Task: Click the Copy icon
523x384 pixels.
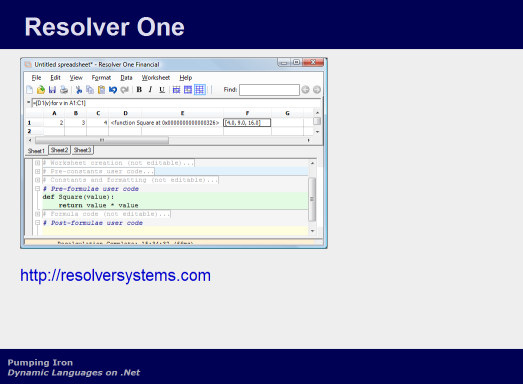Action: pyautogui.click(x=90, y=90)
